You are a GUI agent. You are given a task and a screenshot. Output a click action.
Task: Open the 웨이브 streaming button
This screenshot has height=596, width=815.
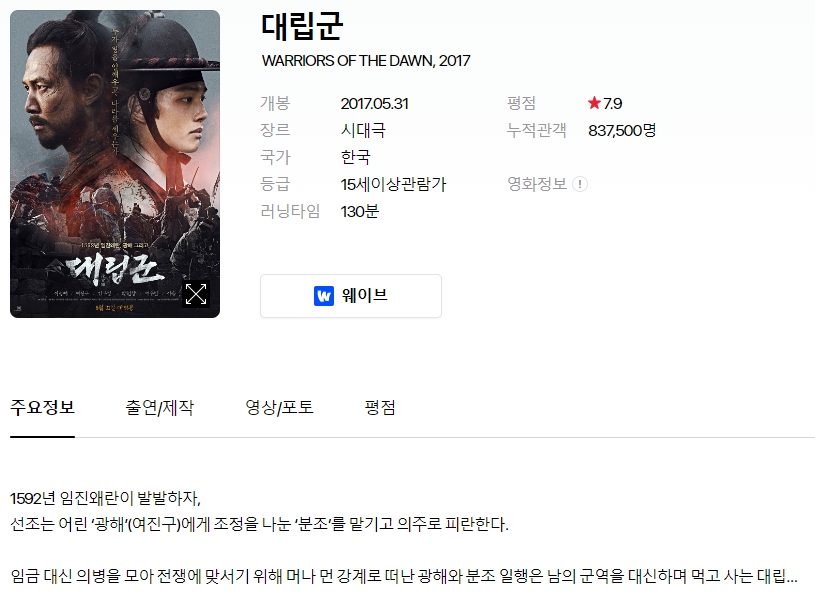click(351, 296)
